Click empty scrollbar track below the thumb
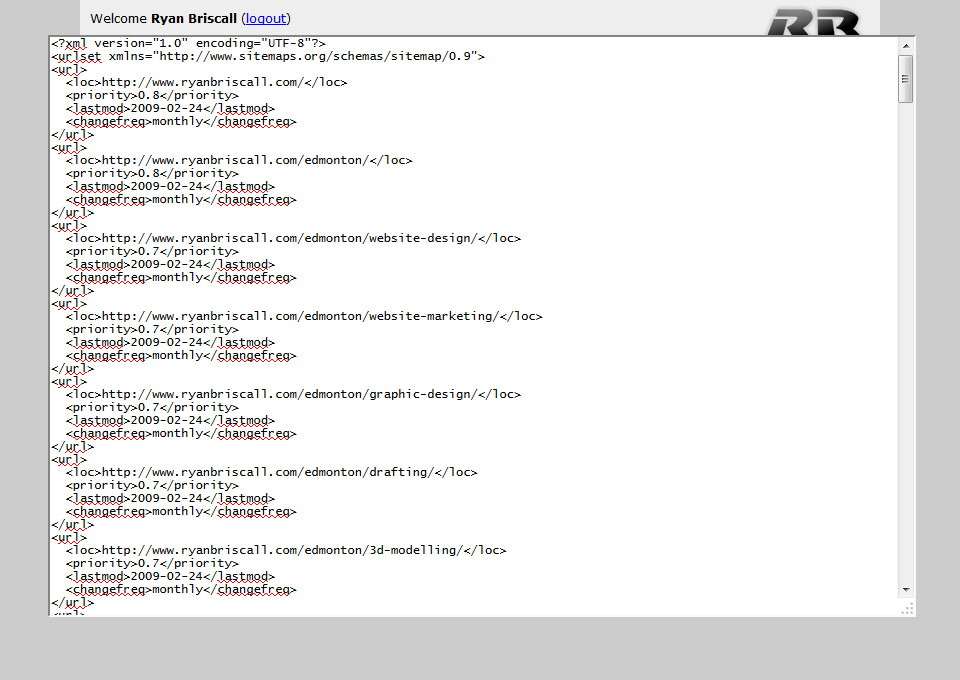 point(906,350)
